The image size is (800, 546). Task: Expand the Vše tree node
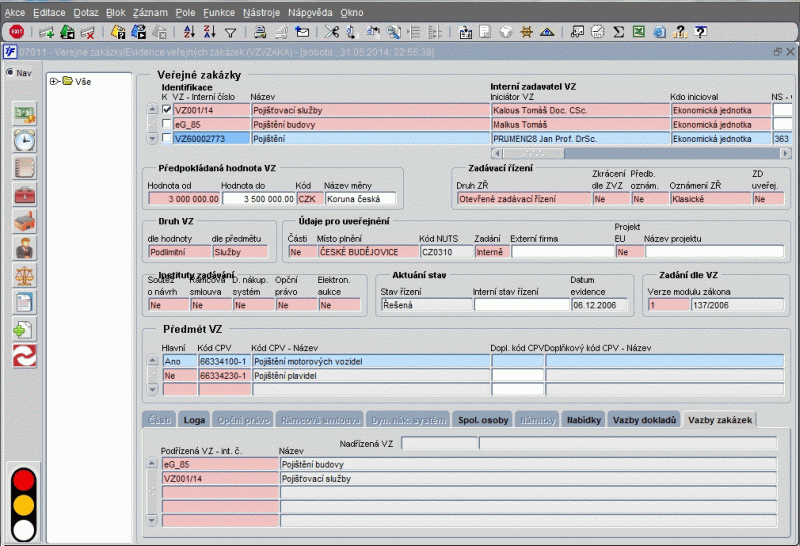53,81
